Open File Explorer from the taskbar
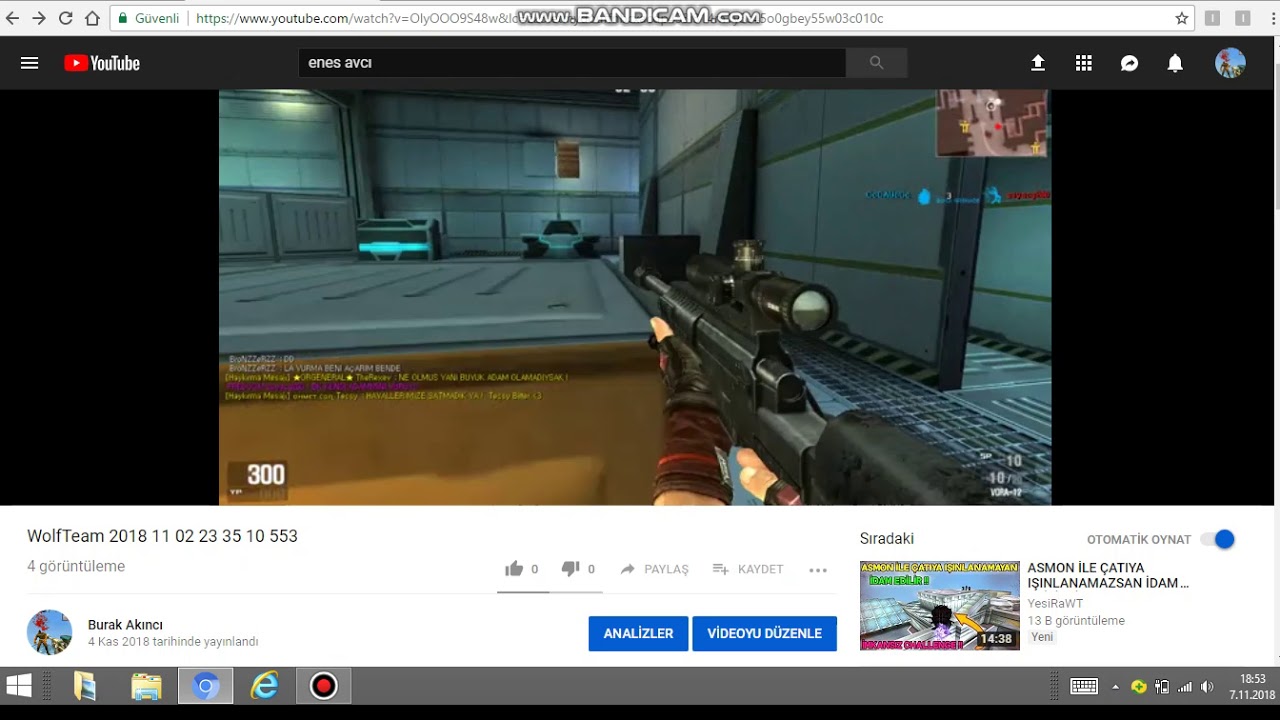 [146, 686]
